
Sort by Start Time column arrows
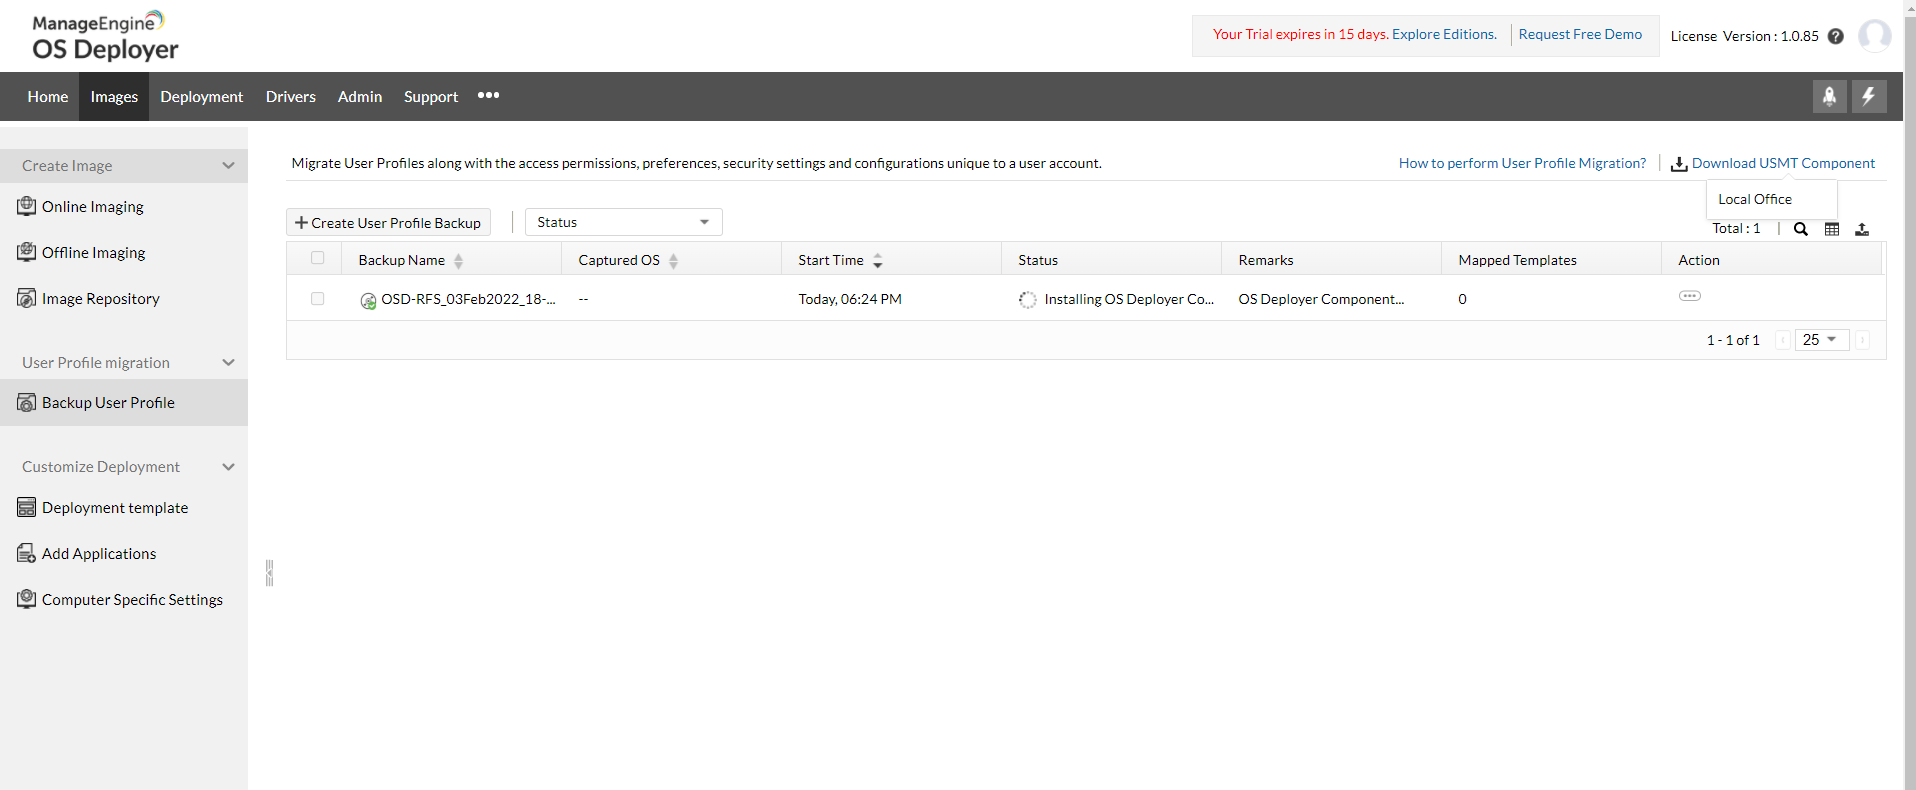pyautogui.click(x=877, y=261)
